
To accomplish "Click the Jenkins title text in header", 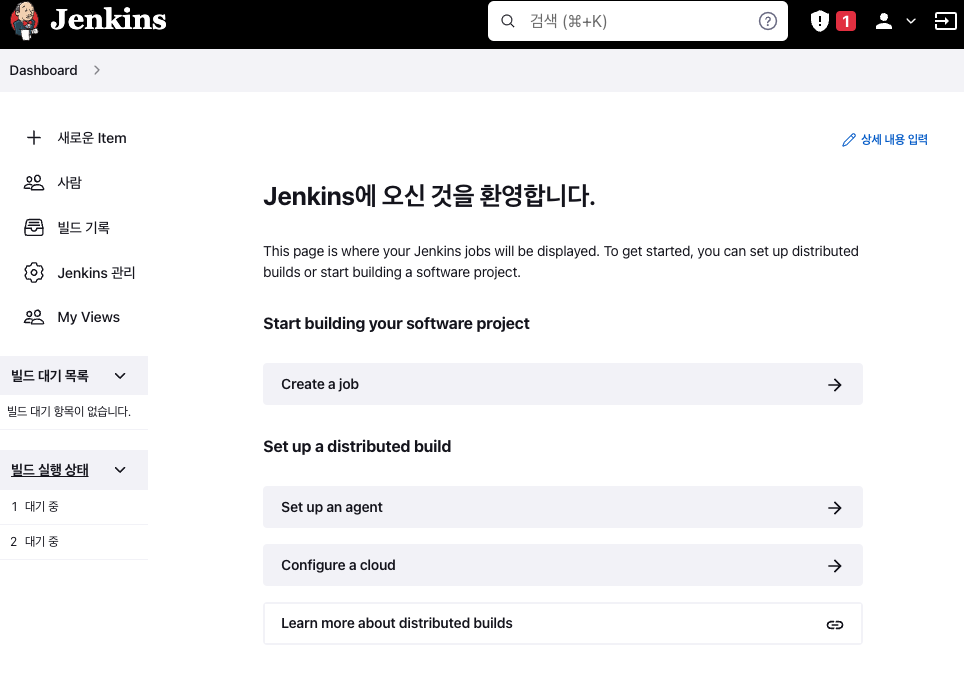I will pos(108,20).
